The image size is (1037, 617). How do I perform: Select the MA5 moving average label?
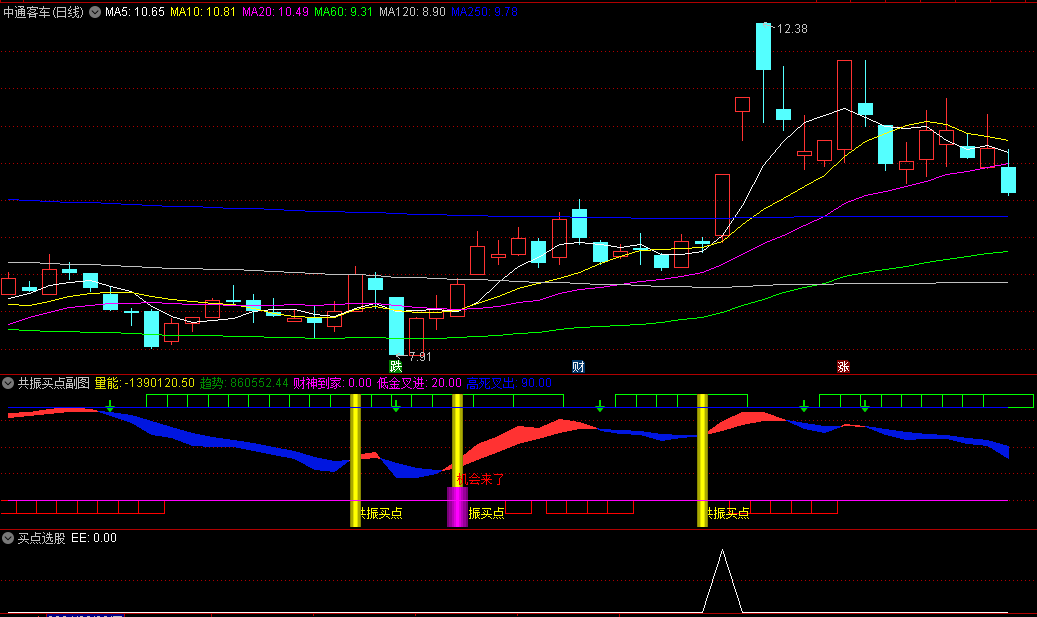tap(134, 12)
